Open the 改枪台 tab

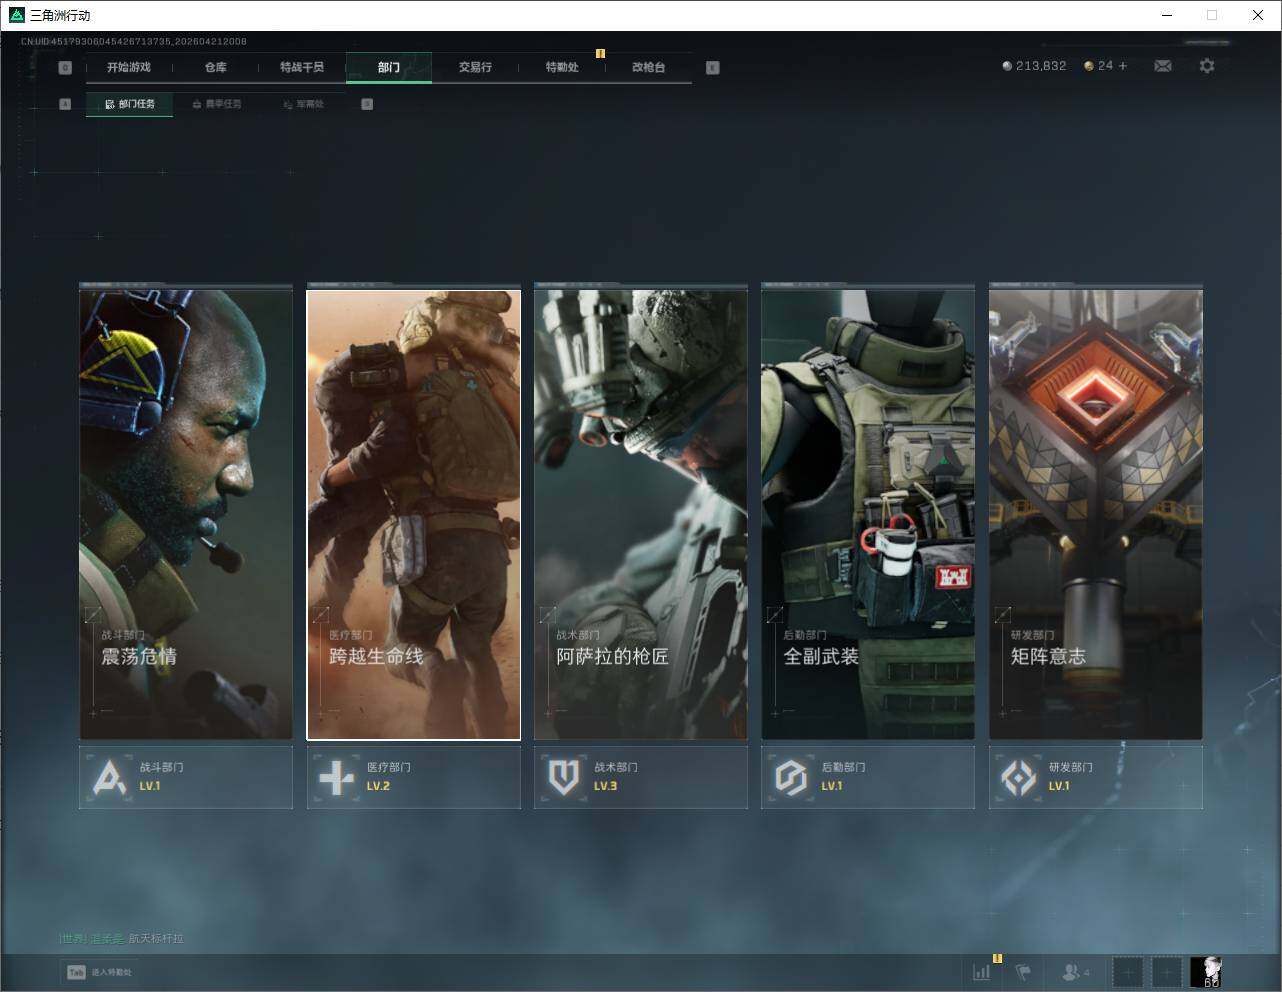pyautogui.click(x=648, y=67)
